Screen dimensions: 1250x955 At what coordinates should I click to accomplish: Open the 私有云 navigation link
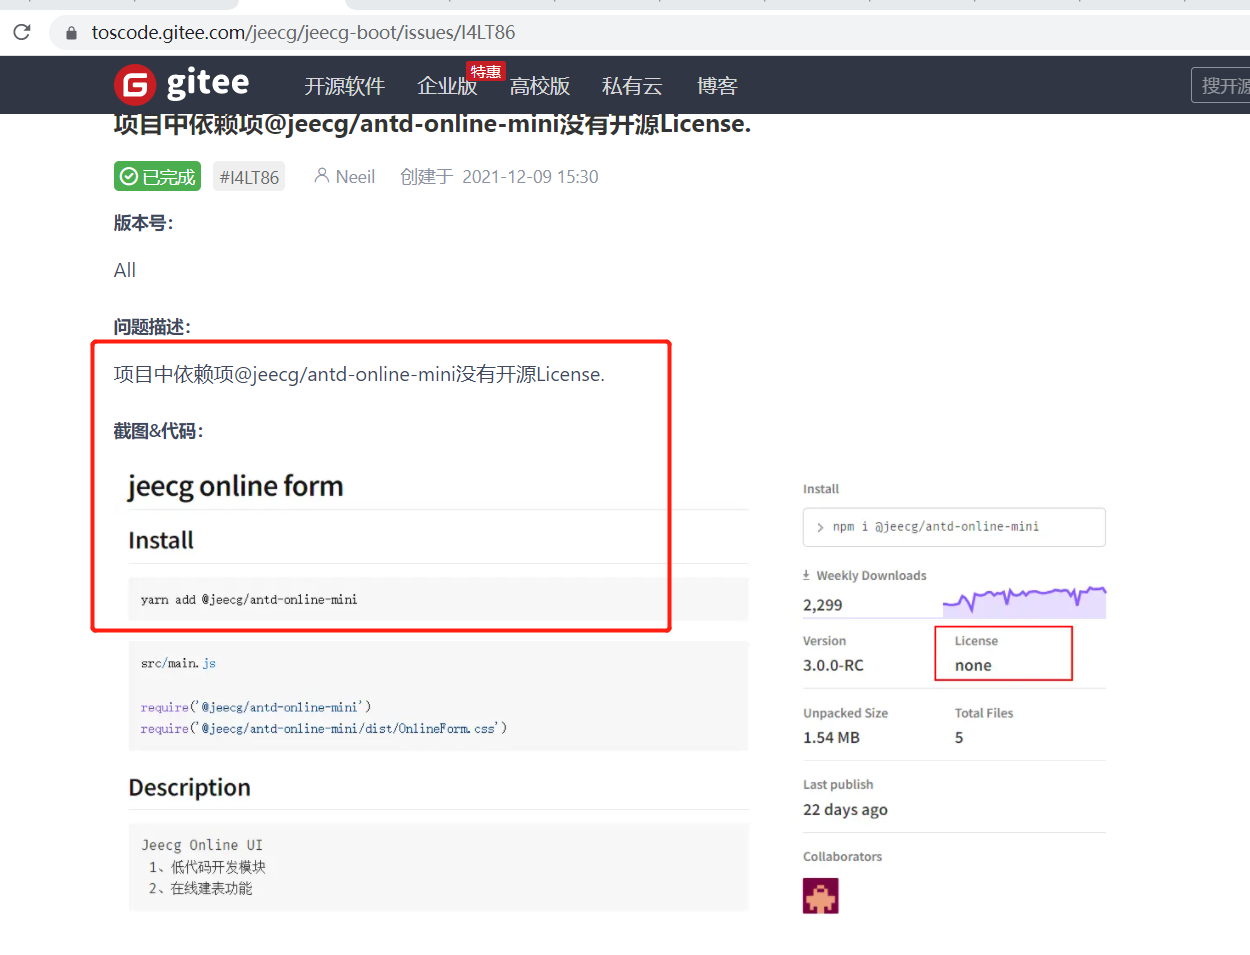[632, 86]
